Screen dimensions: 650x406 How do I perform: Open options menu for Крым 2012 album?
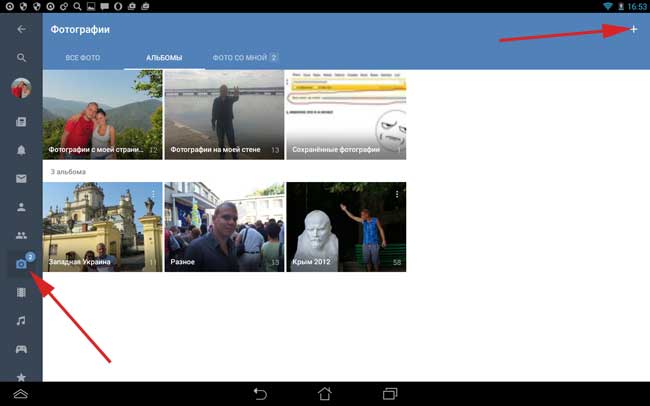[x=398, y=193]
